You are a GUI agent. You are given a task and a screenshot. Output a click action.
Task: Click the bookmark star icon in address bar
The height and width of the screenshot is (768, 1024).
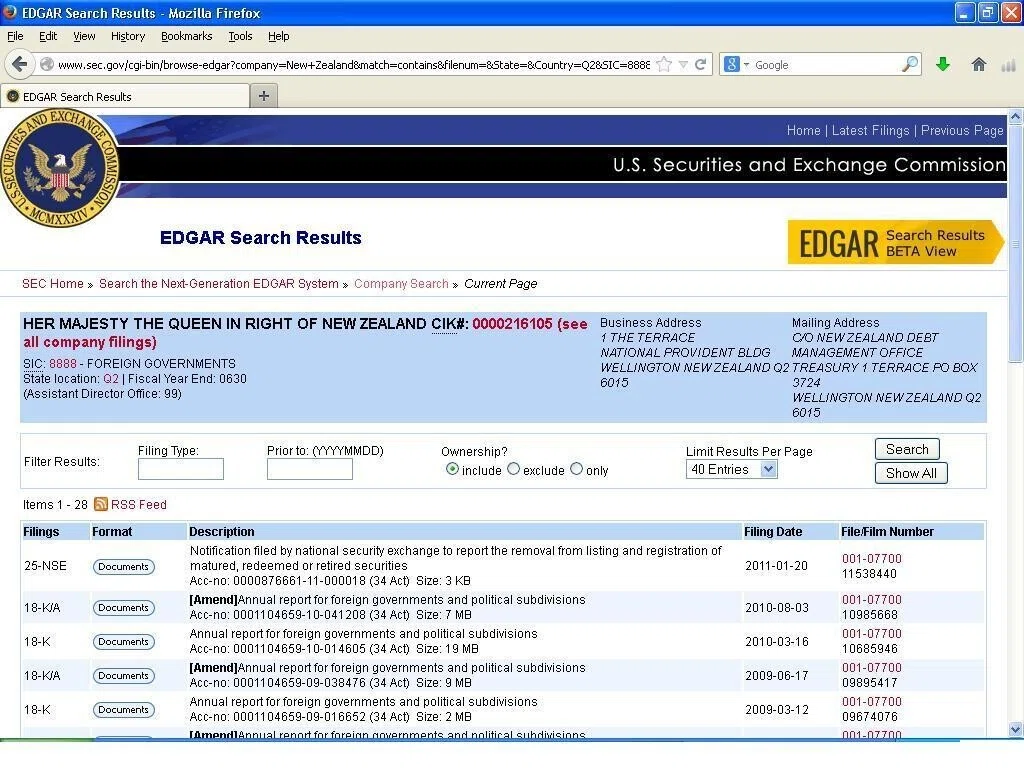click(664, 64)
